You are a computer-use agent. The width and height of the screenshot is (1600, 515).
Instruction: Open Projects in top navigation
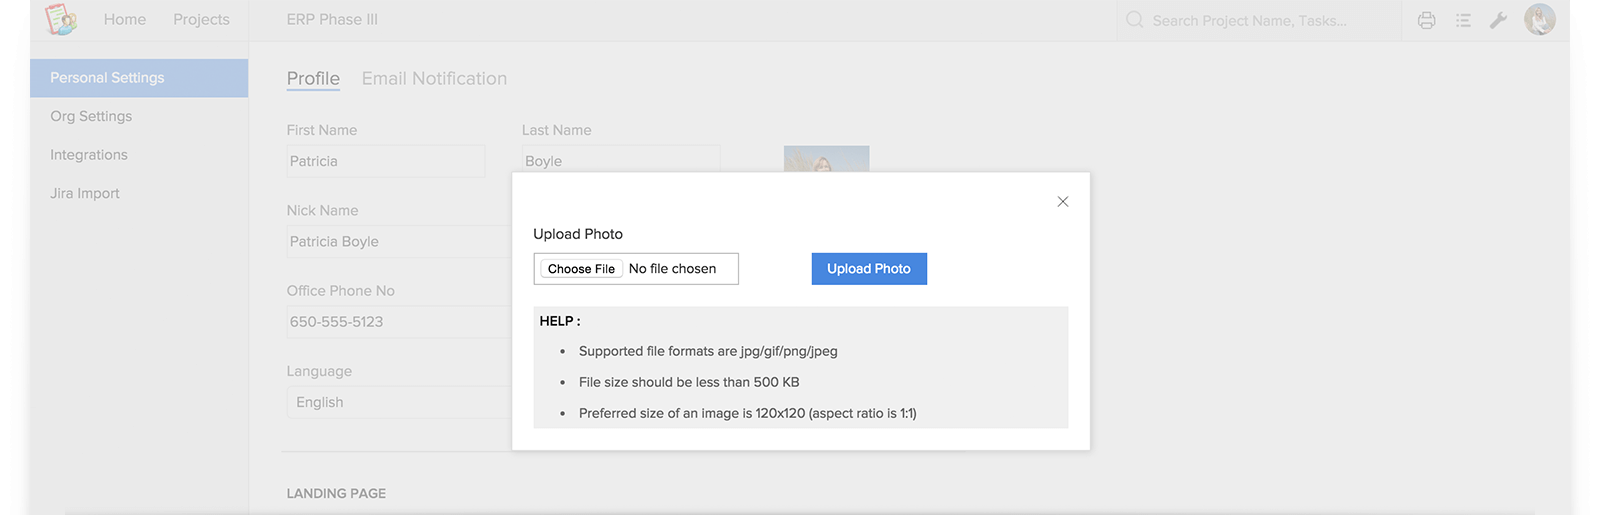[x=201, y=19]
